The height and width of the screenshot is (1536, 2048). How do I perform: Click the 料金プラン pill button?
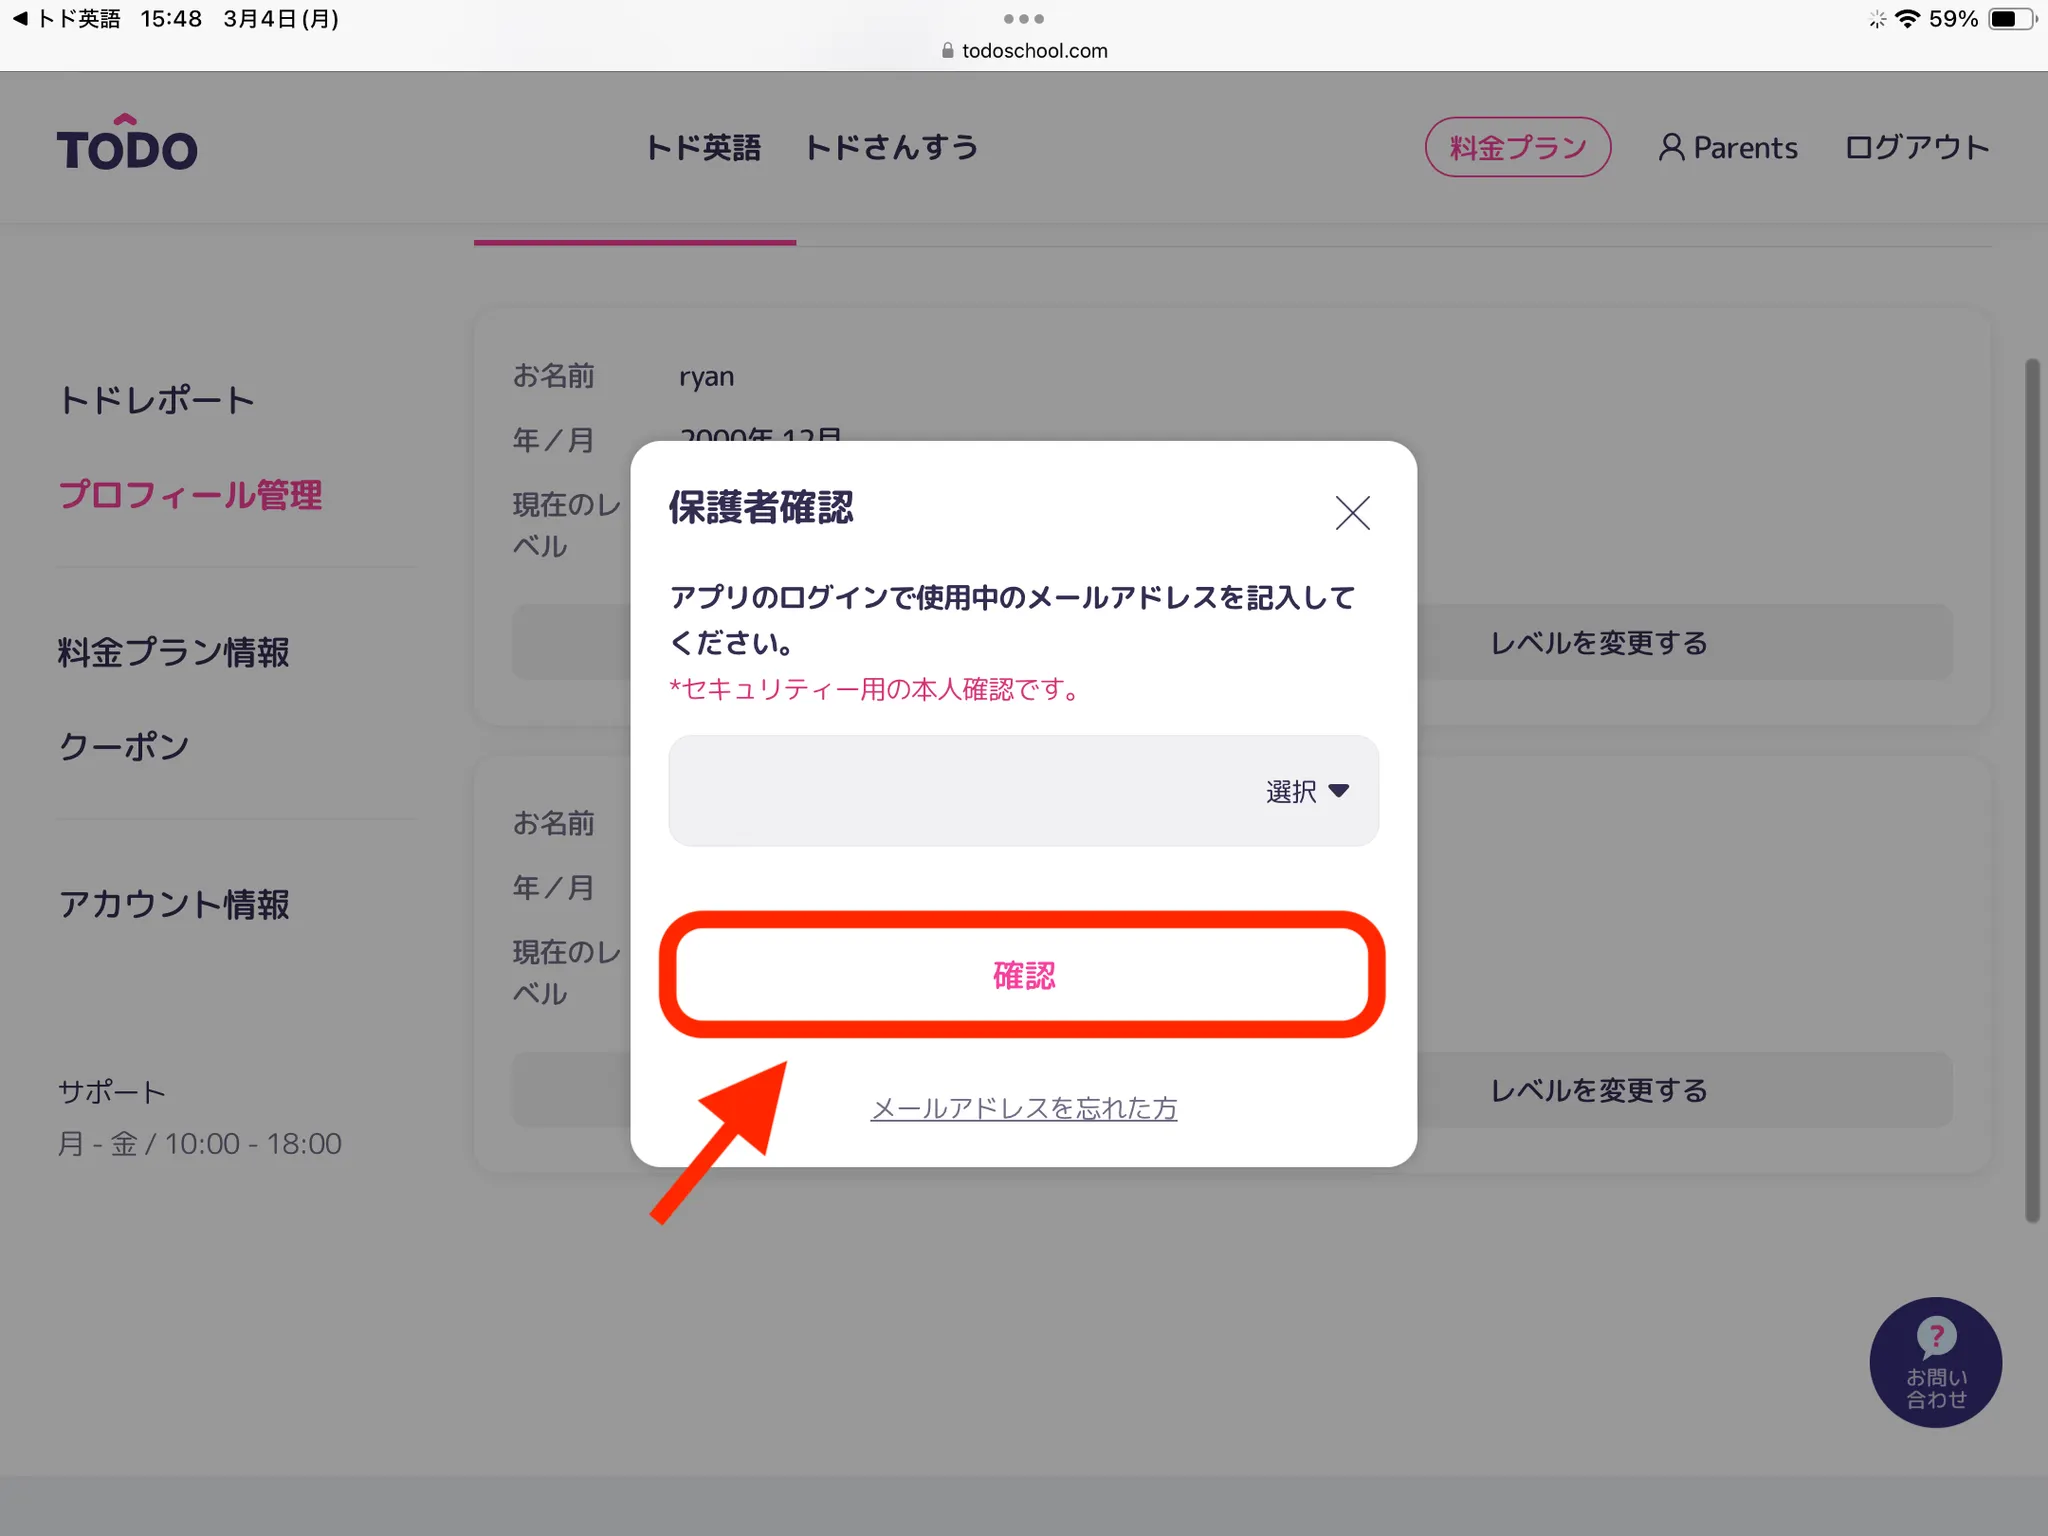(x=1517, y=148)
